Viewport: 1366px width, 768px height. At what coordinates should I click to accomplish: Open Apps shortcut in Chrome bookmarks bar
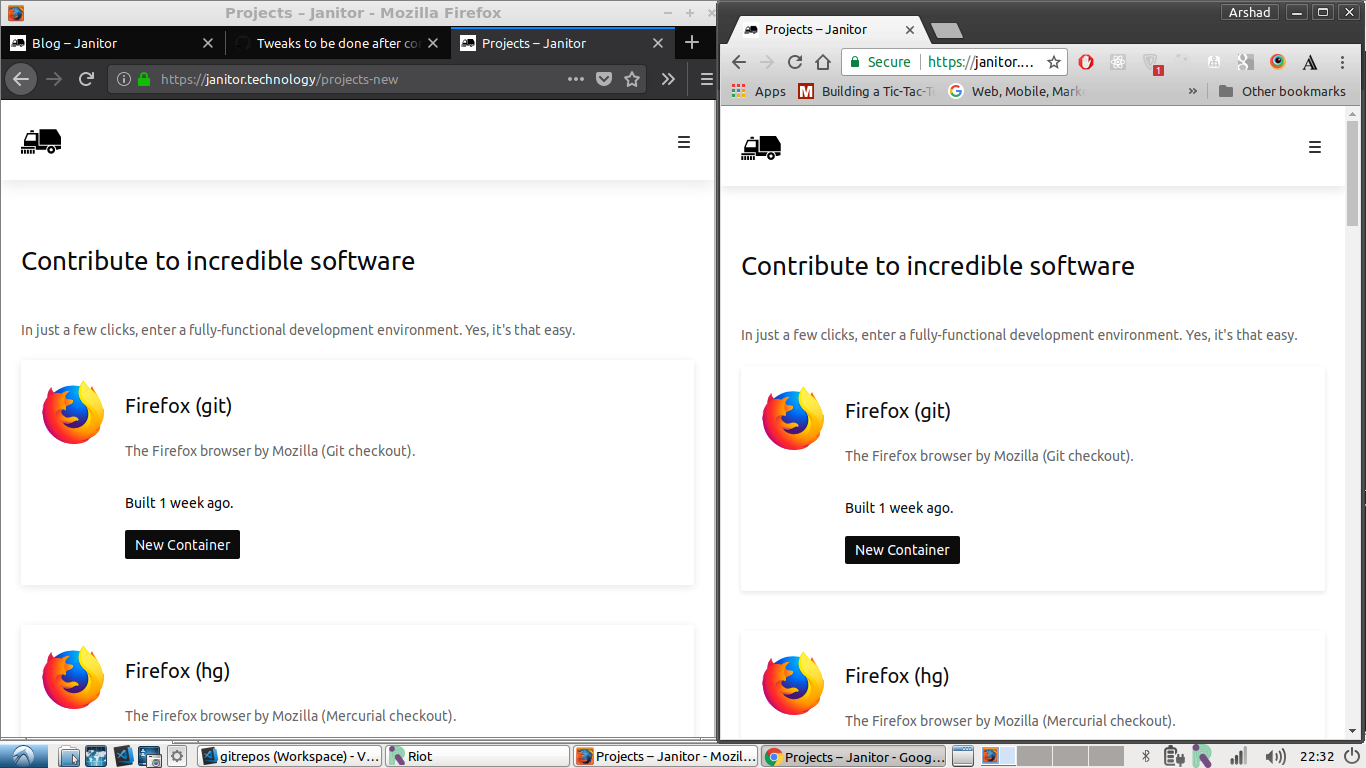[x=759, y=91]
